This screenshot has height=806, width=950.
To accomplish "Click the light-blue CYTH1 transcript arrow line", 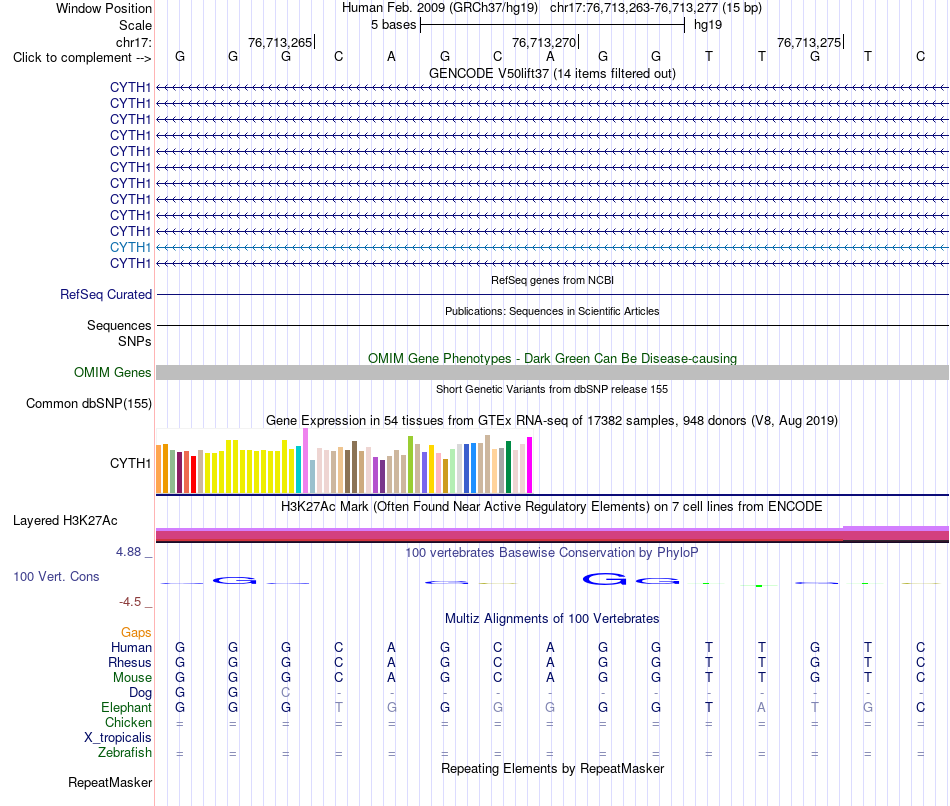I will pyautogui.click(x=552, y=247).
